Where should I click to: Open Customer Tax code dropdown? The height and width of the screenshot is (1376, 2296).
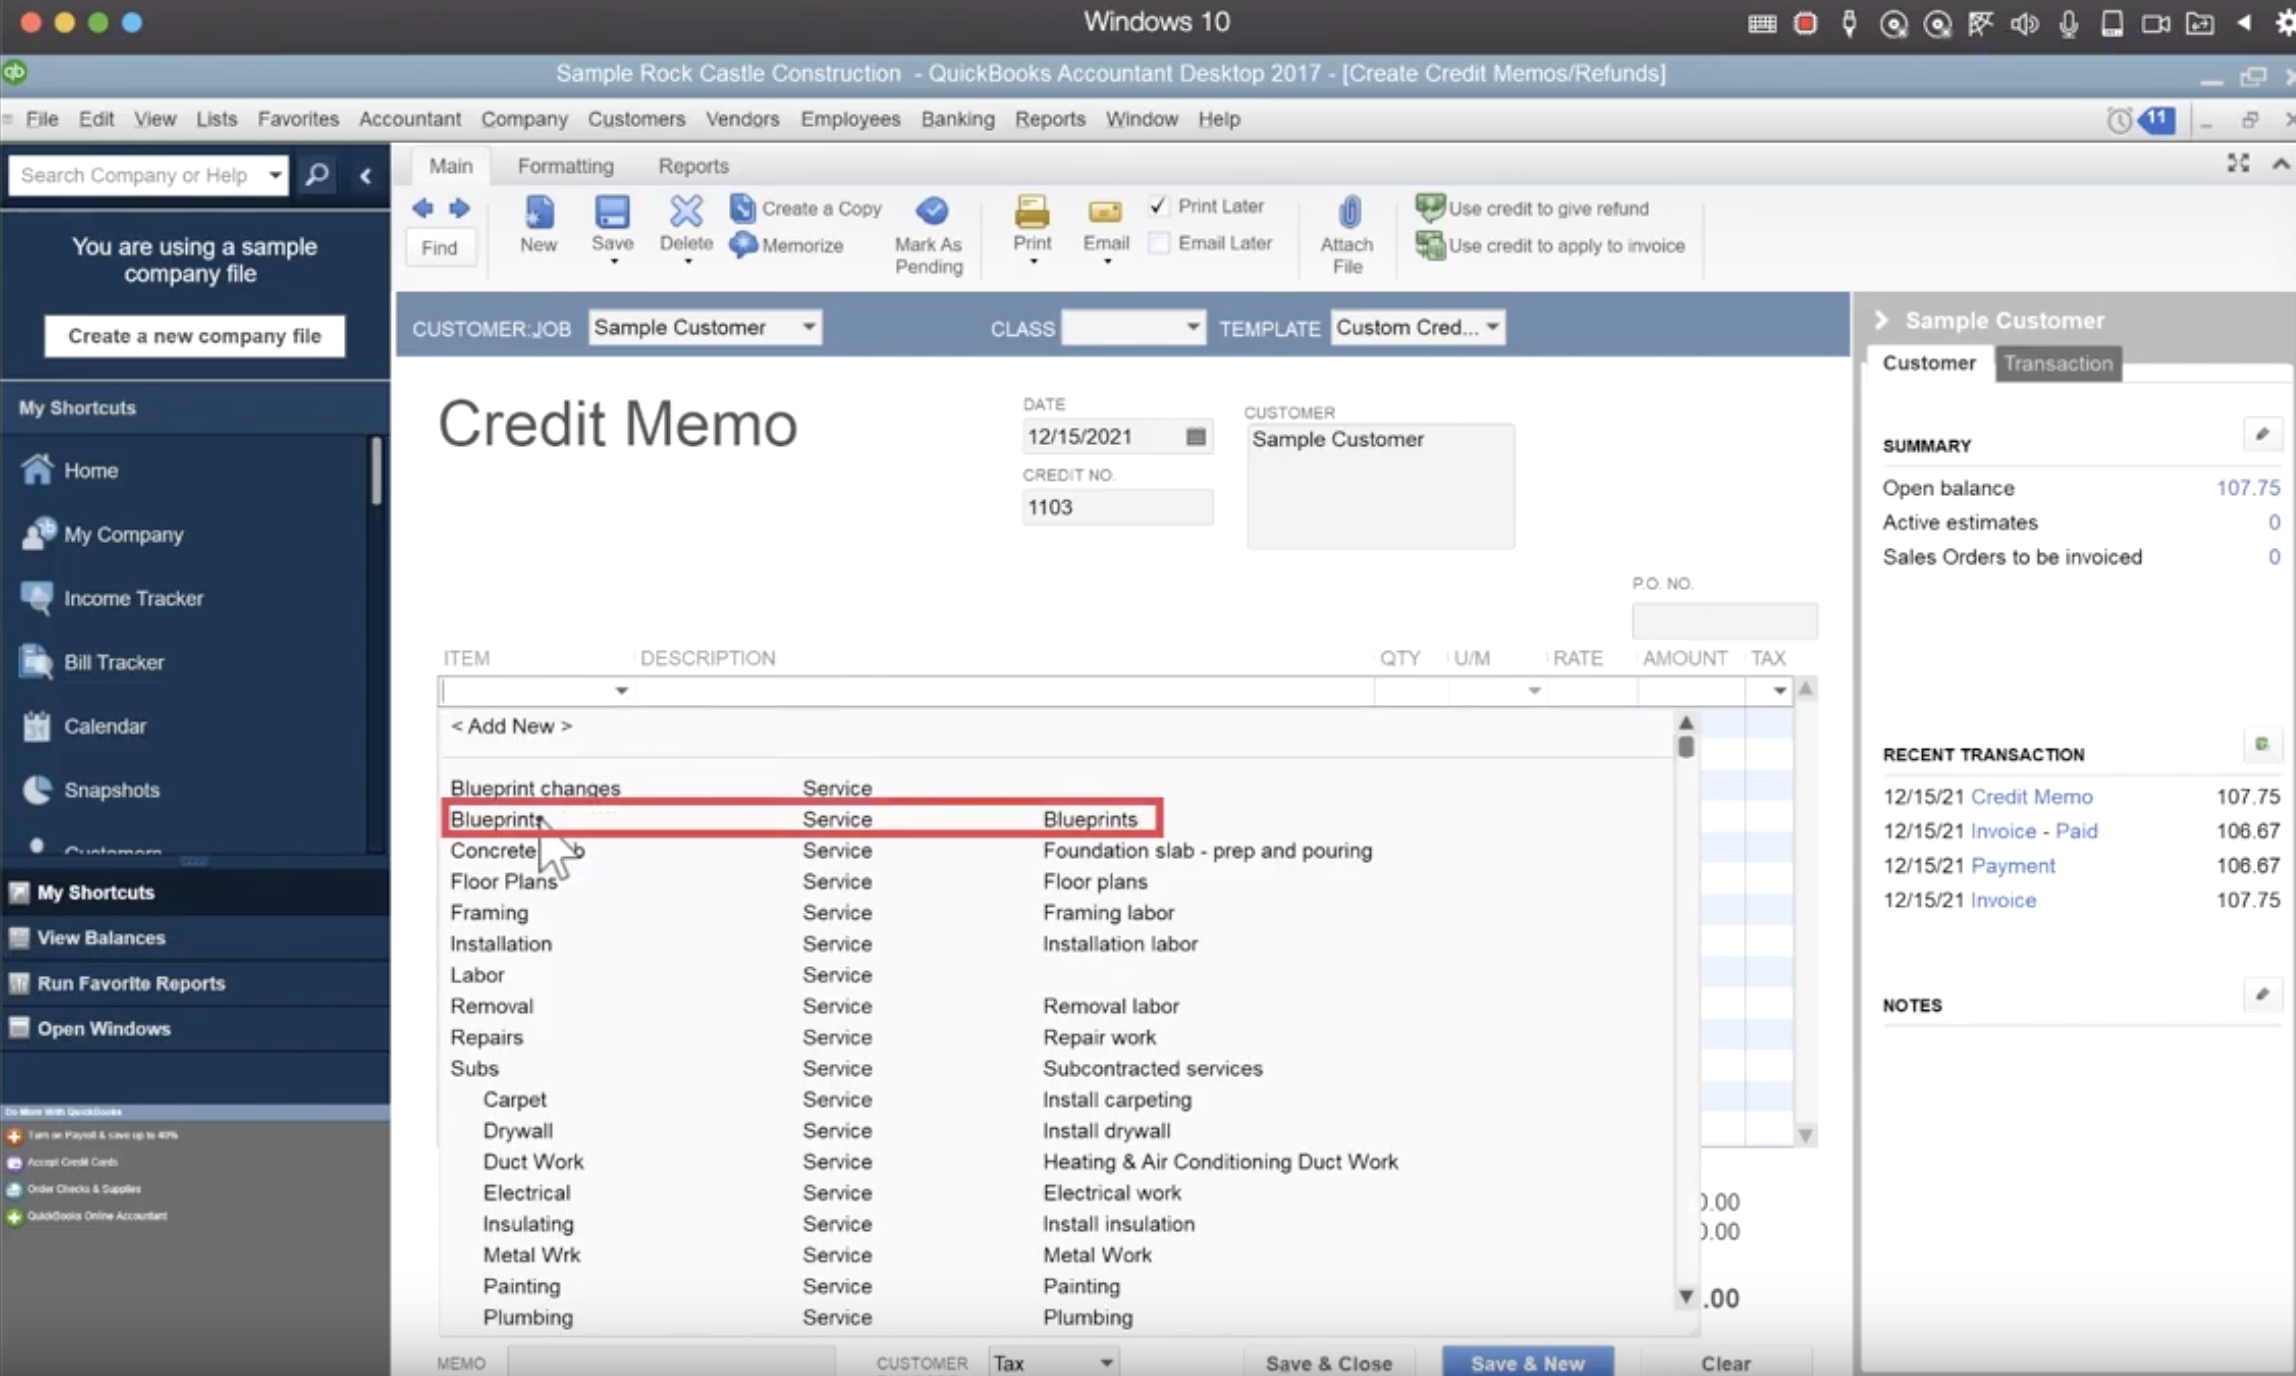pyautogui.click(x=1106, y=1362)
